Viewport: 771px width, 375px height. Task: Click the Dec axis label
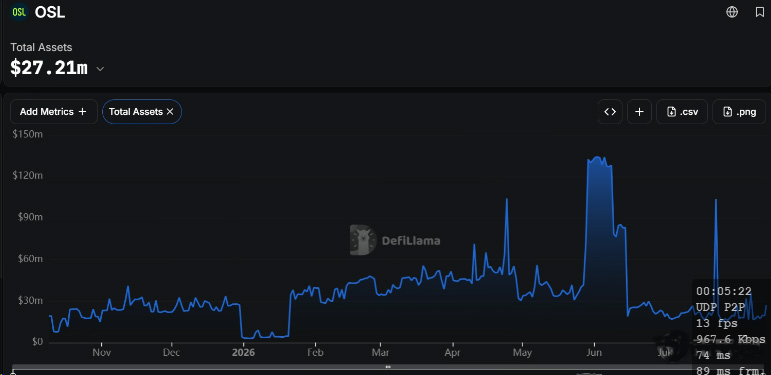[172, 353]
